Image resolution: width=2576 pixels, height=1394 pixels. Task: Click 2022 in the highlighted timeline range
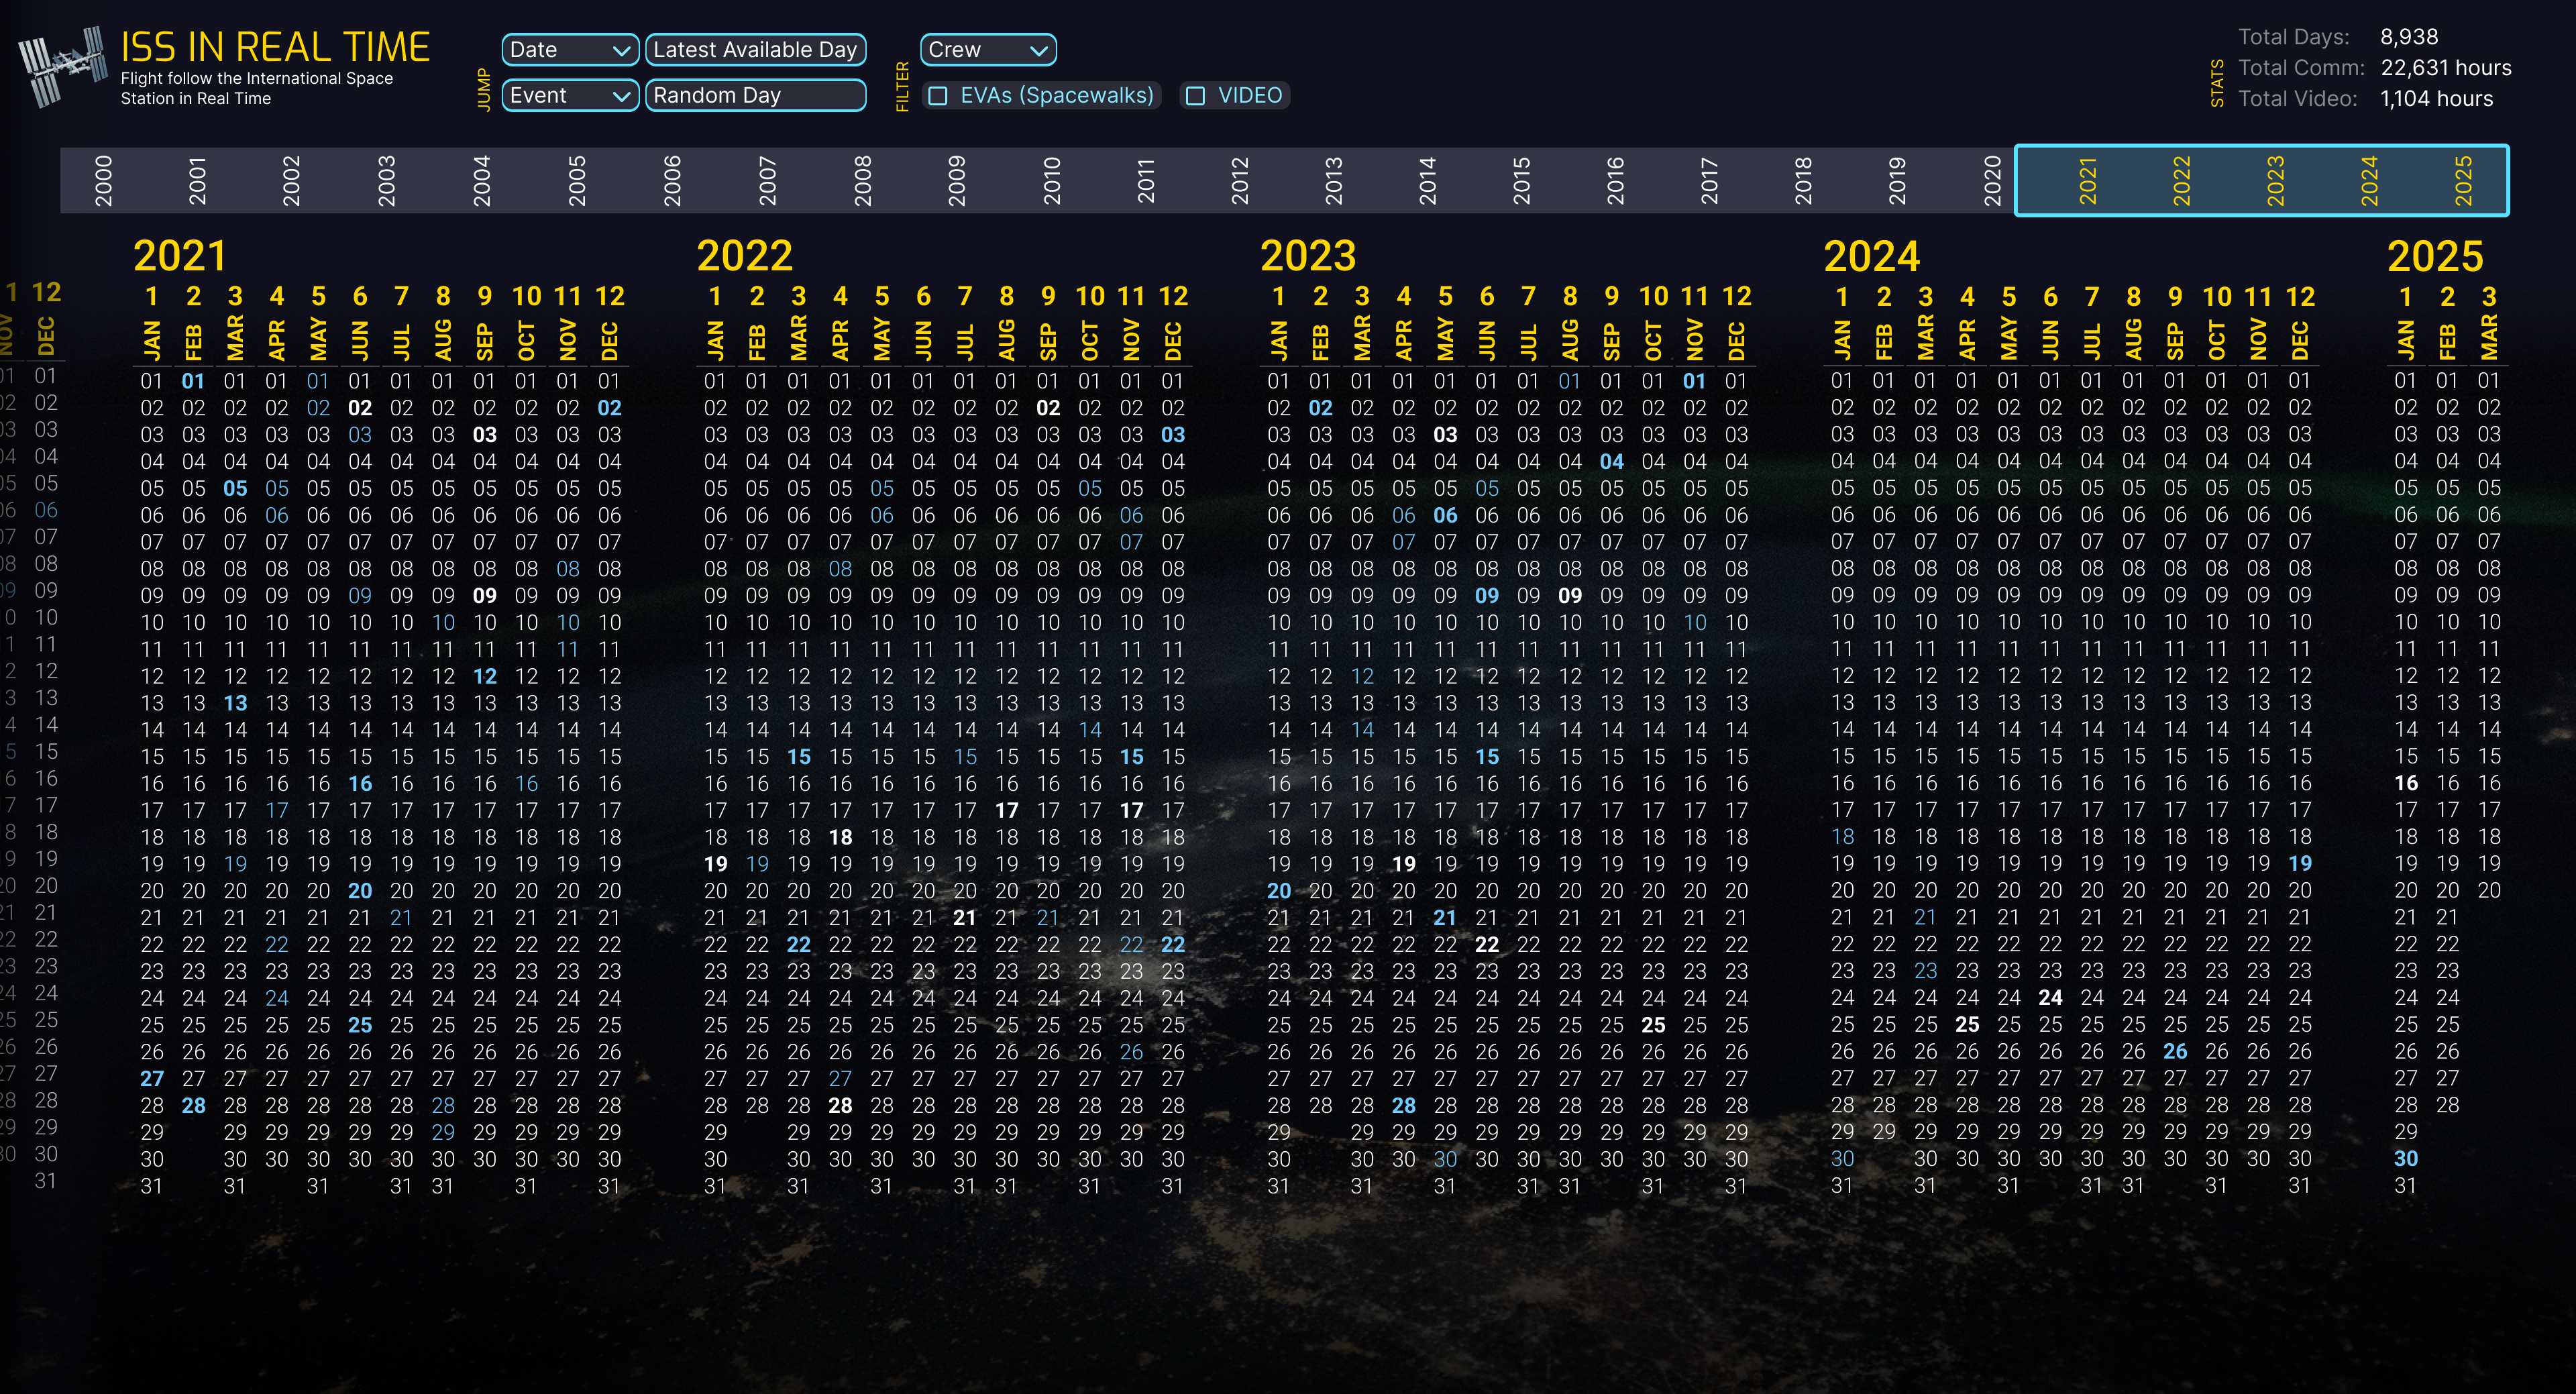coord(2181,181)
